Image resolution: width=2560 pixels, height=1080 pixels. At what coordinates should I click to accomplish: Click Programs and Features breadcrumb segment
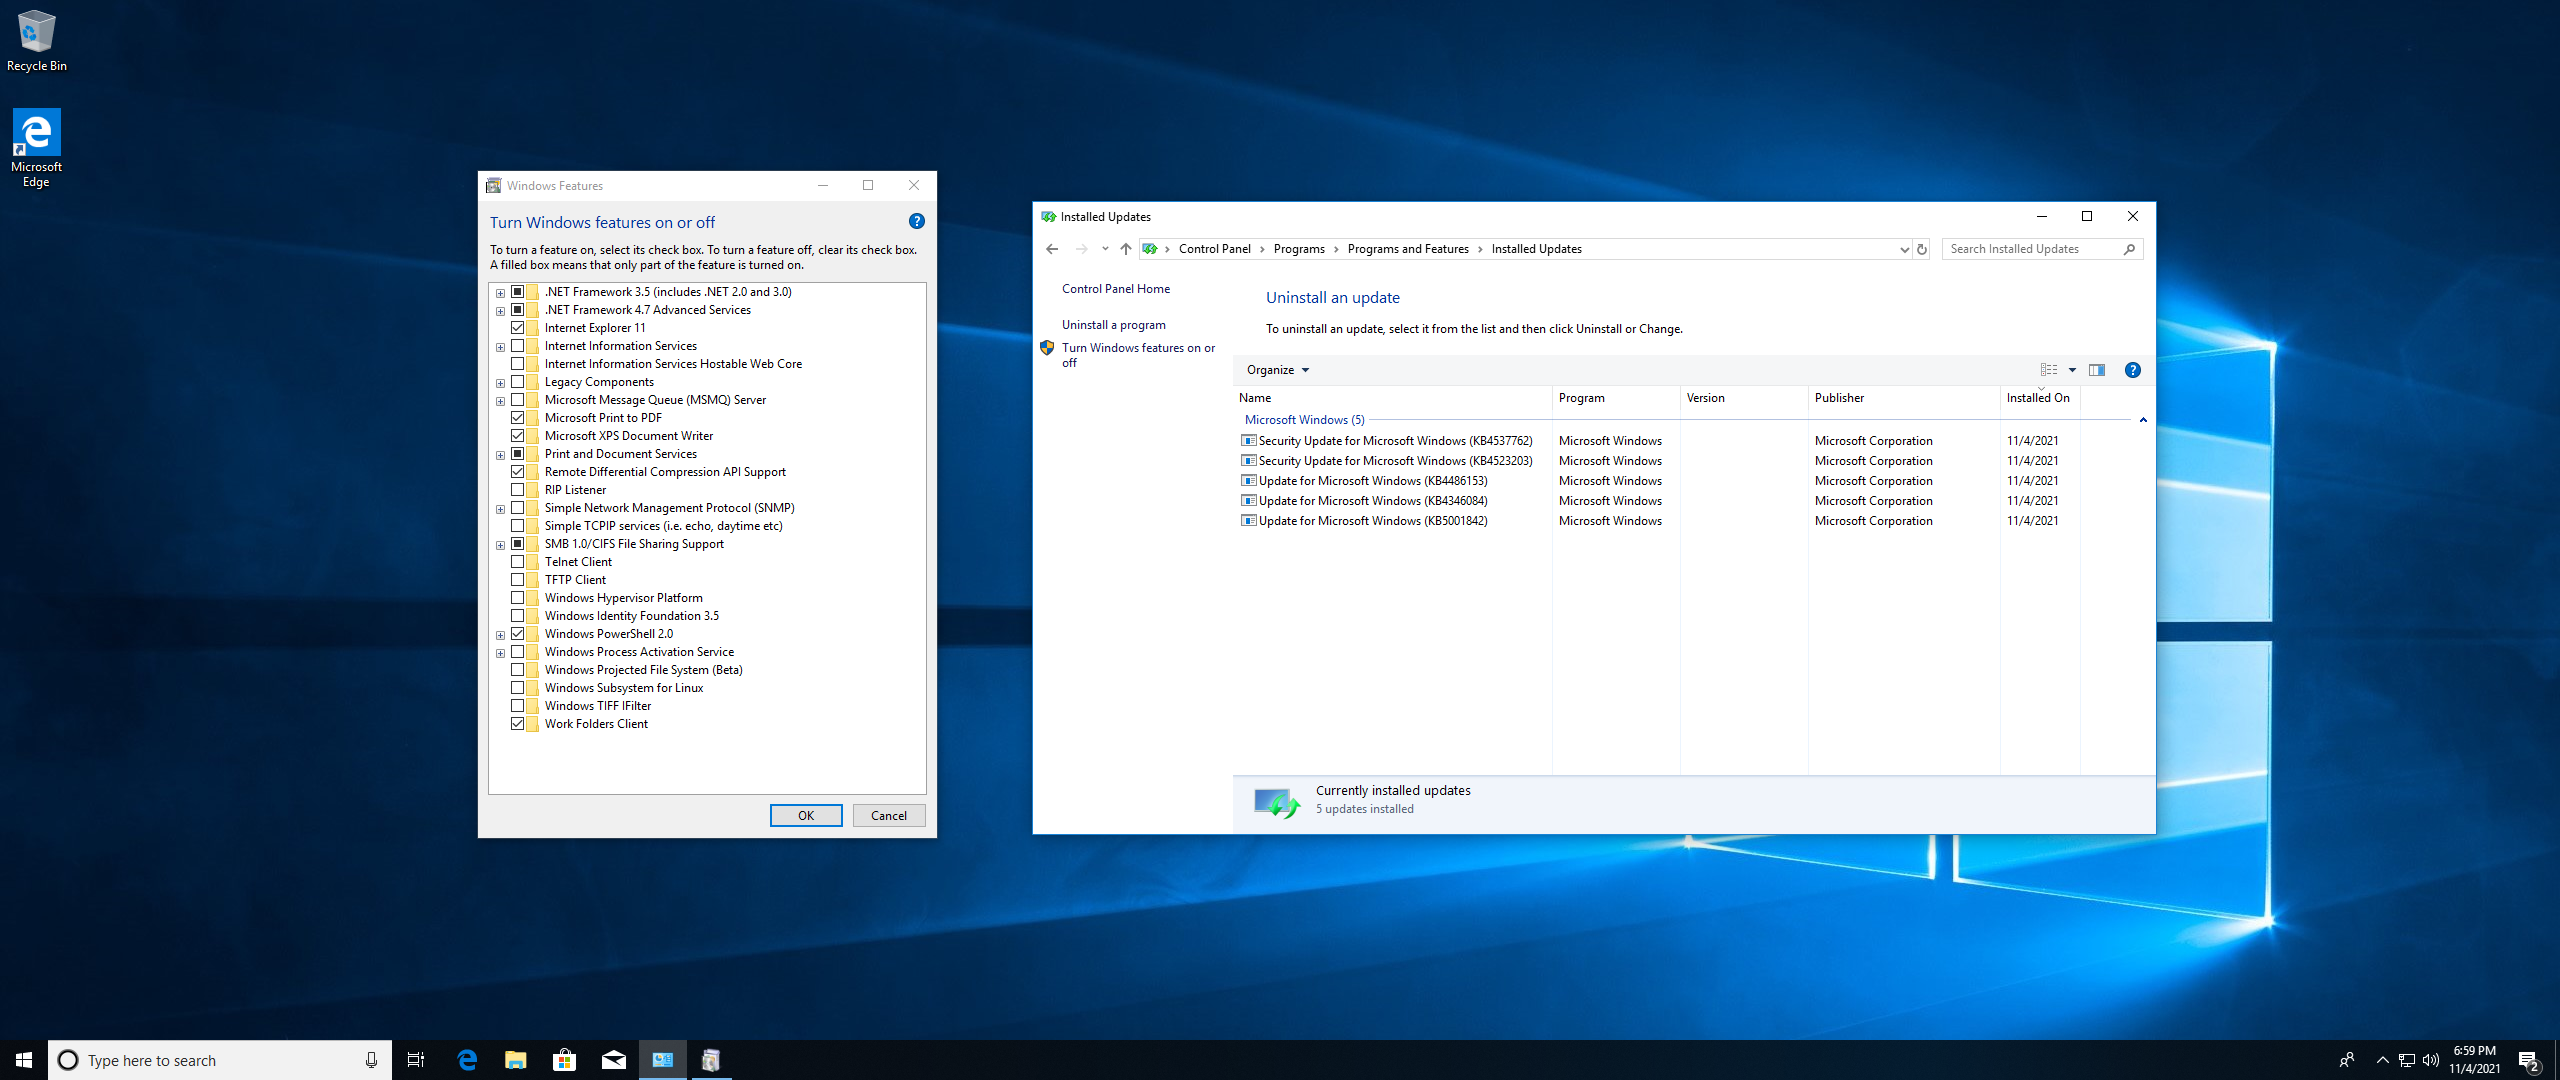click(1408, 249)
